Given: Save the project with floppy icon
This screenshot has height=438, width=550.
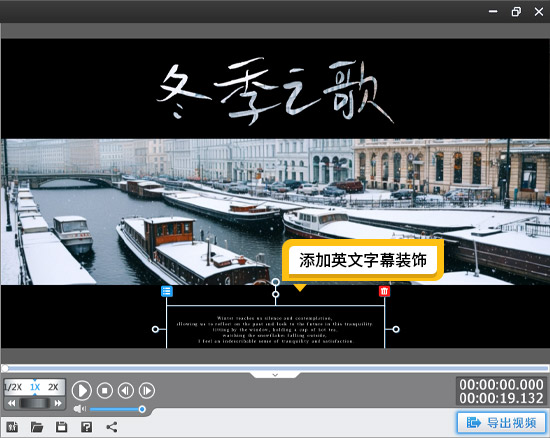Looking at the screenshot, I should point(61,427).
